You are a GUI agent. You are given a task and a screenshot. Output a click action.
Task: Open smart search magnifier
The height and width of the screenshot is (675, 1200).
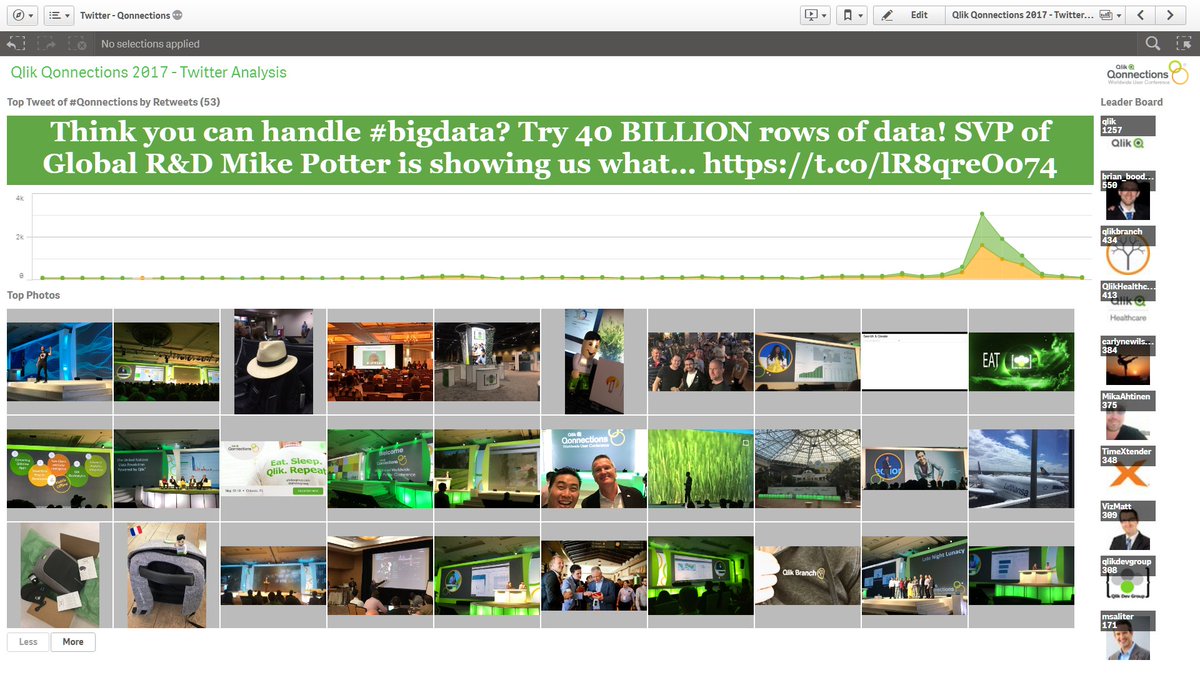tap(1153, 44)
